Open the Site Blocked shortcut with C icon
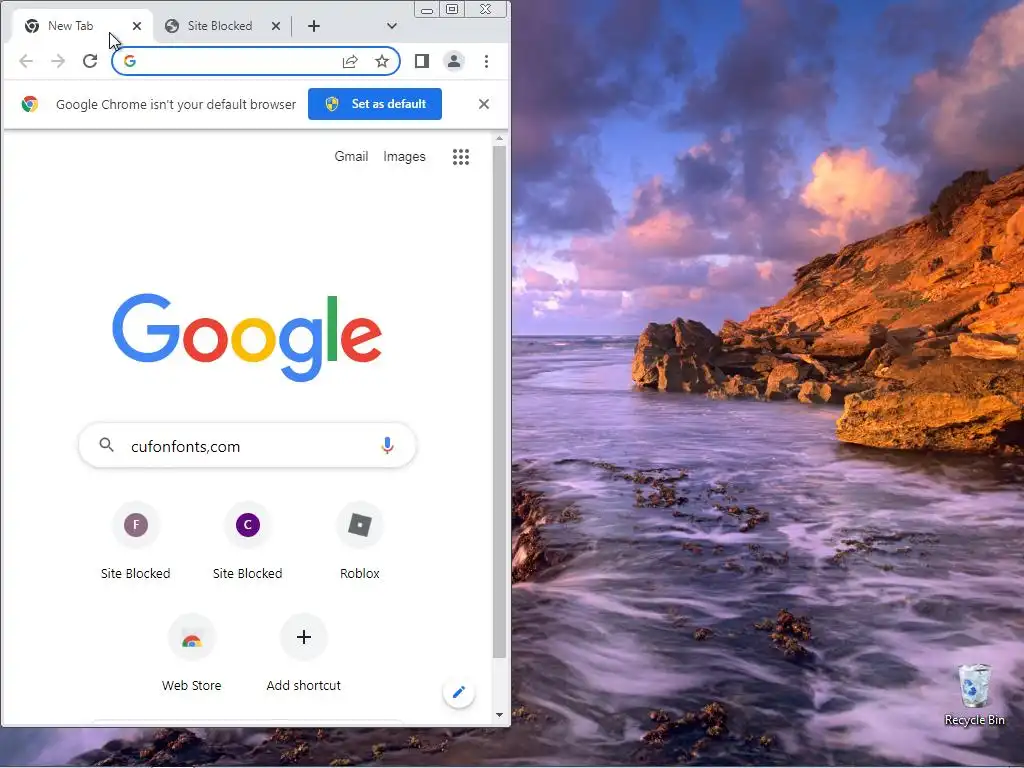This screenshot has width=1024, height=768. click(x=248, y=525)
